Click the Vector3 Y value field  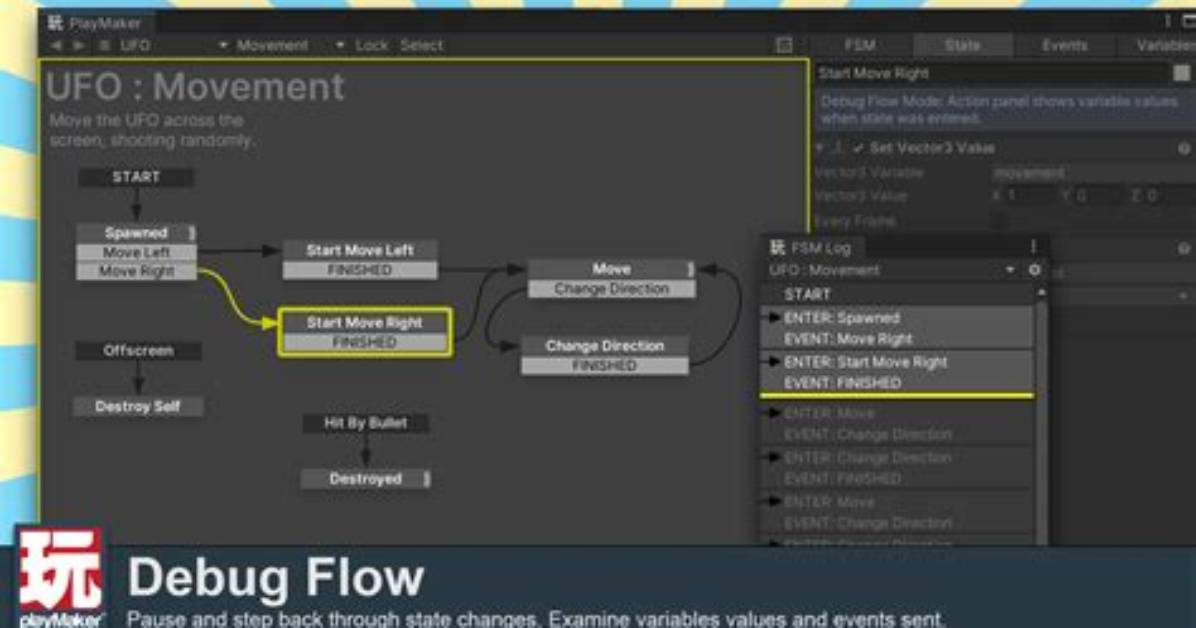click(1100, 196)
